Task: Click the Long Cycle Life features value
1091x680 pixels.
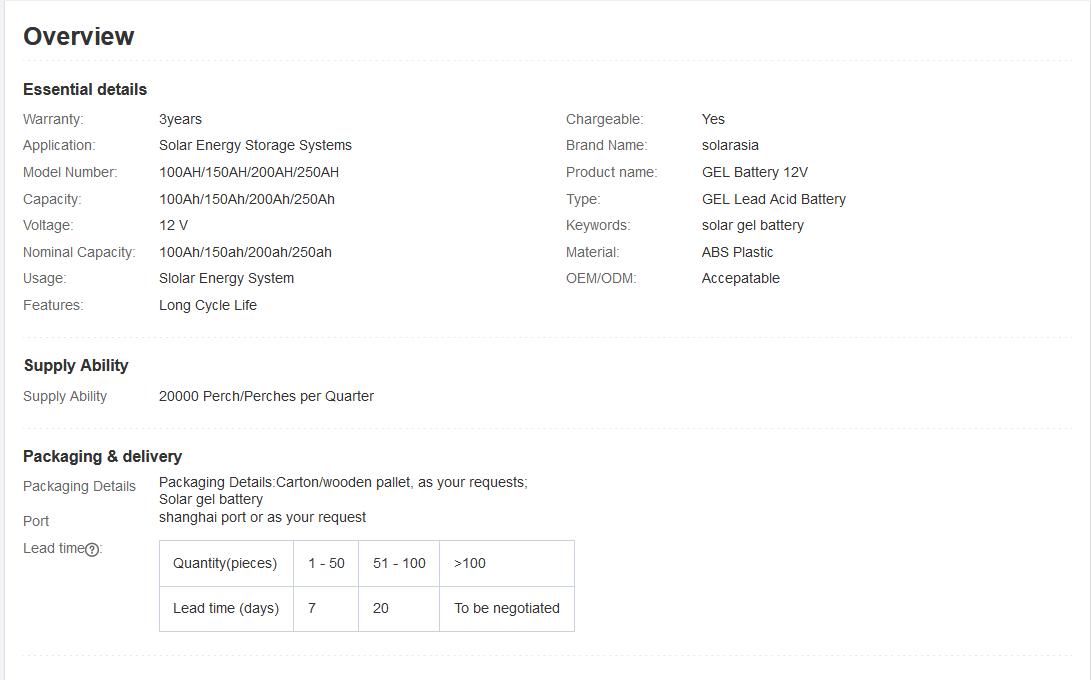Action: click(x=207, y=305)
